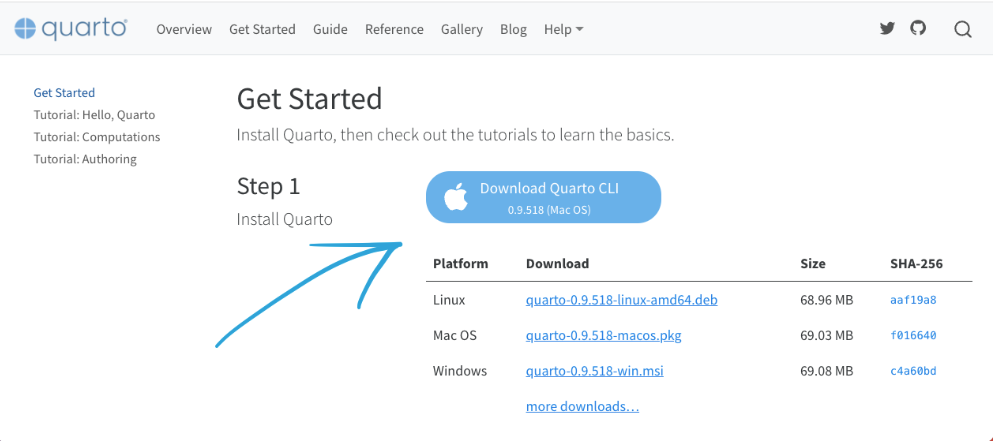
Task: Open the more downloads link
Action: pyautogui.click(x=582, y=407)
